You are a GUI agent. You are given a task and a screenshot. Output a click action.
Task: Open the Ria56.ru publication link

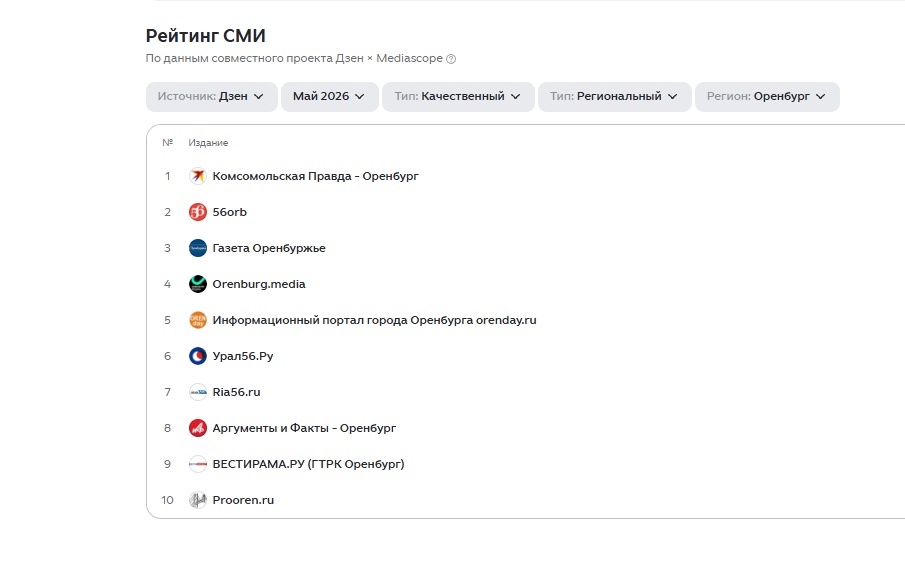236,392
